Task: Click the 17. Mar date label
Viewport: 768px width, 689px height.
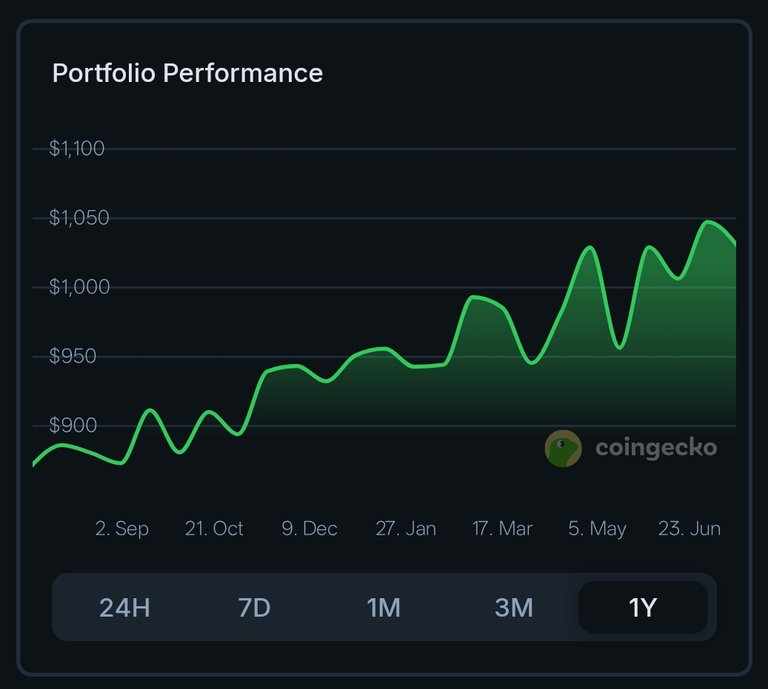Action: (x=502, y=528)
